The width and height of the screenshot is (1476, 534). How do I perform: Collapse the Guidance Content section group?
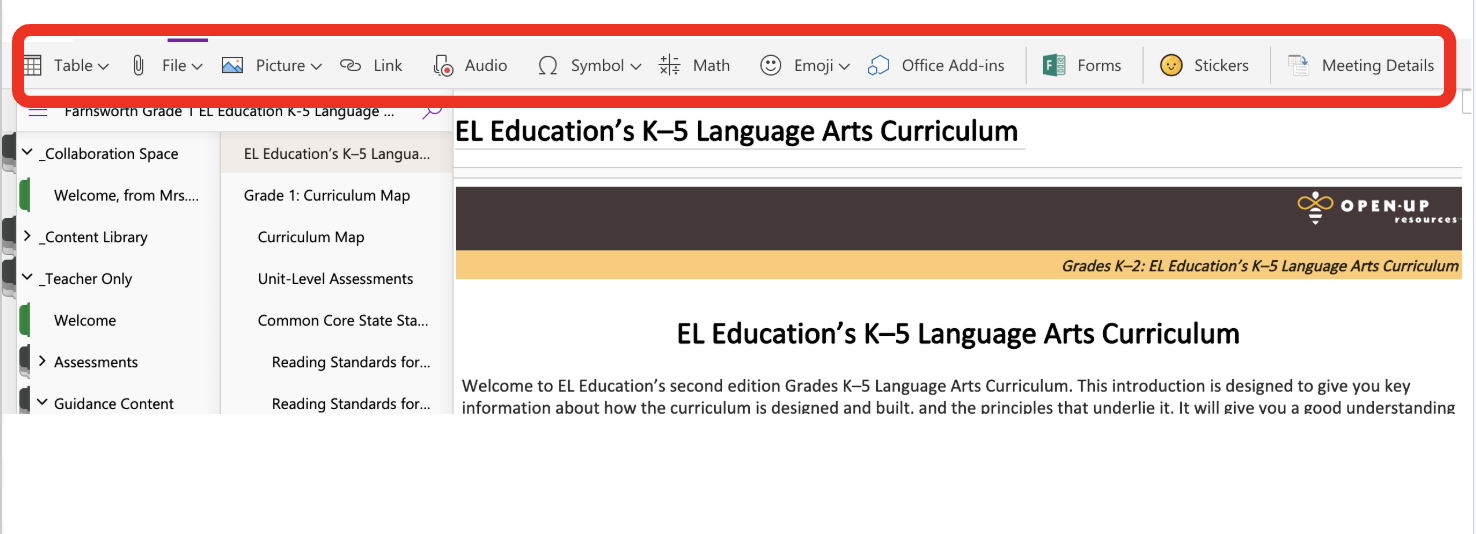click(42, 402)
